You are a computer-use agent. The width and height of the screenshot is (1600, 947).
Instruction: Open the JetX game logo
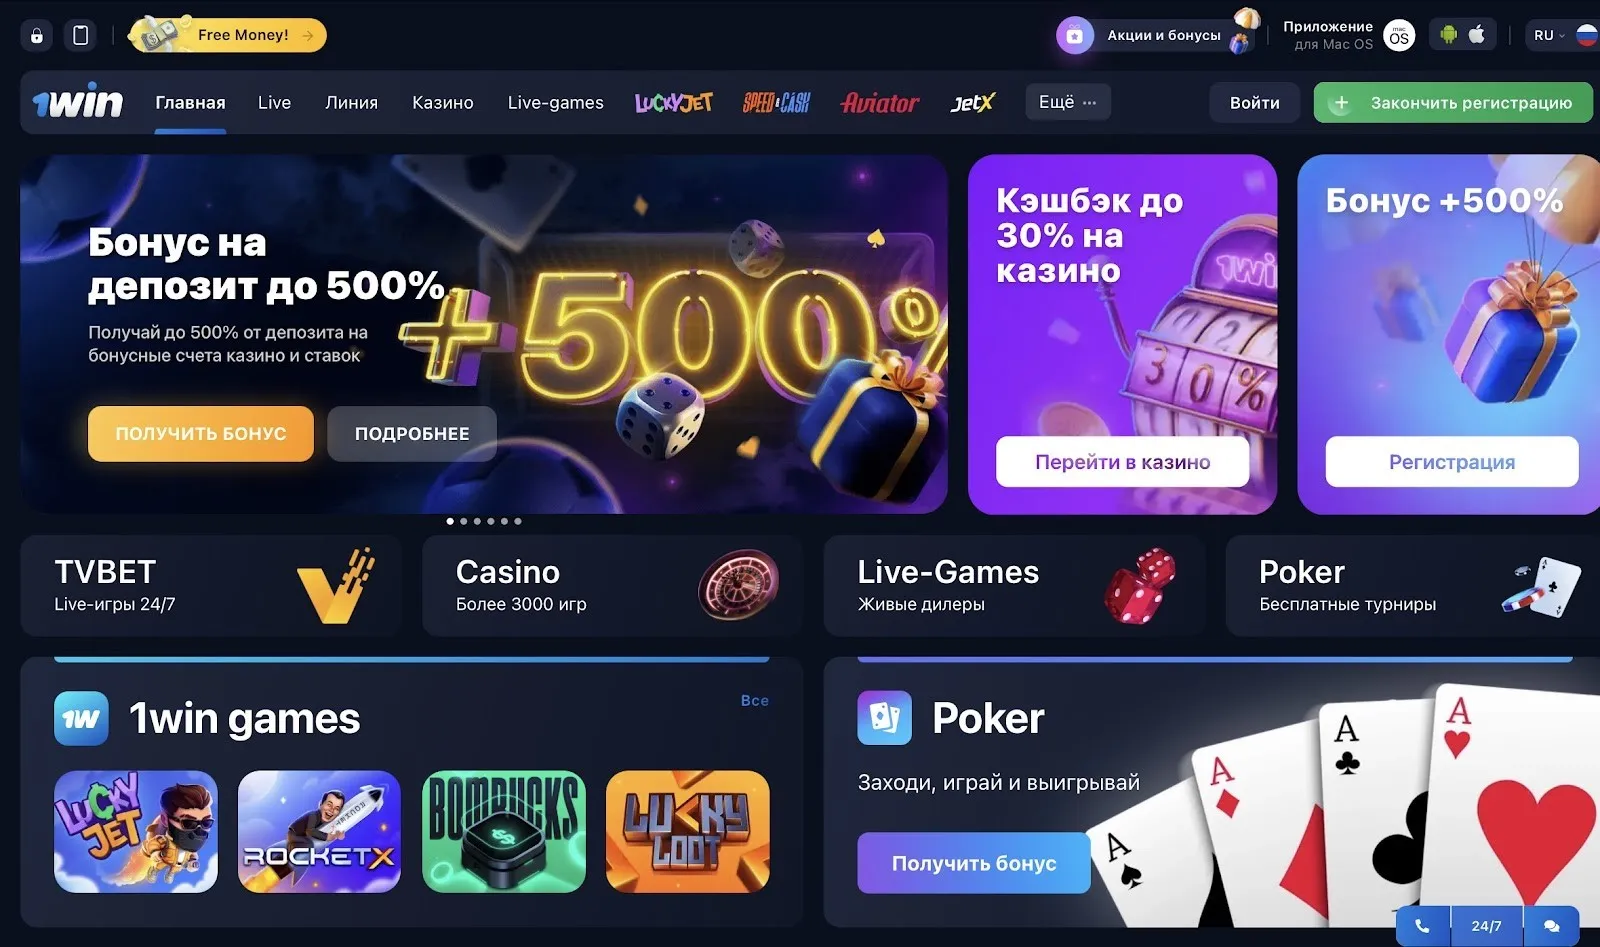[972, 103]
